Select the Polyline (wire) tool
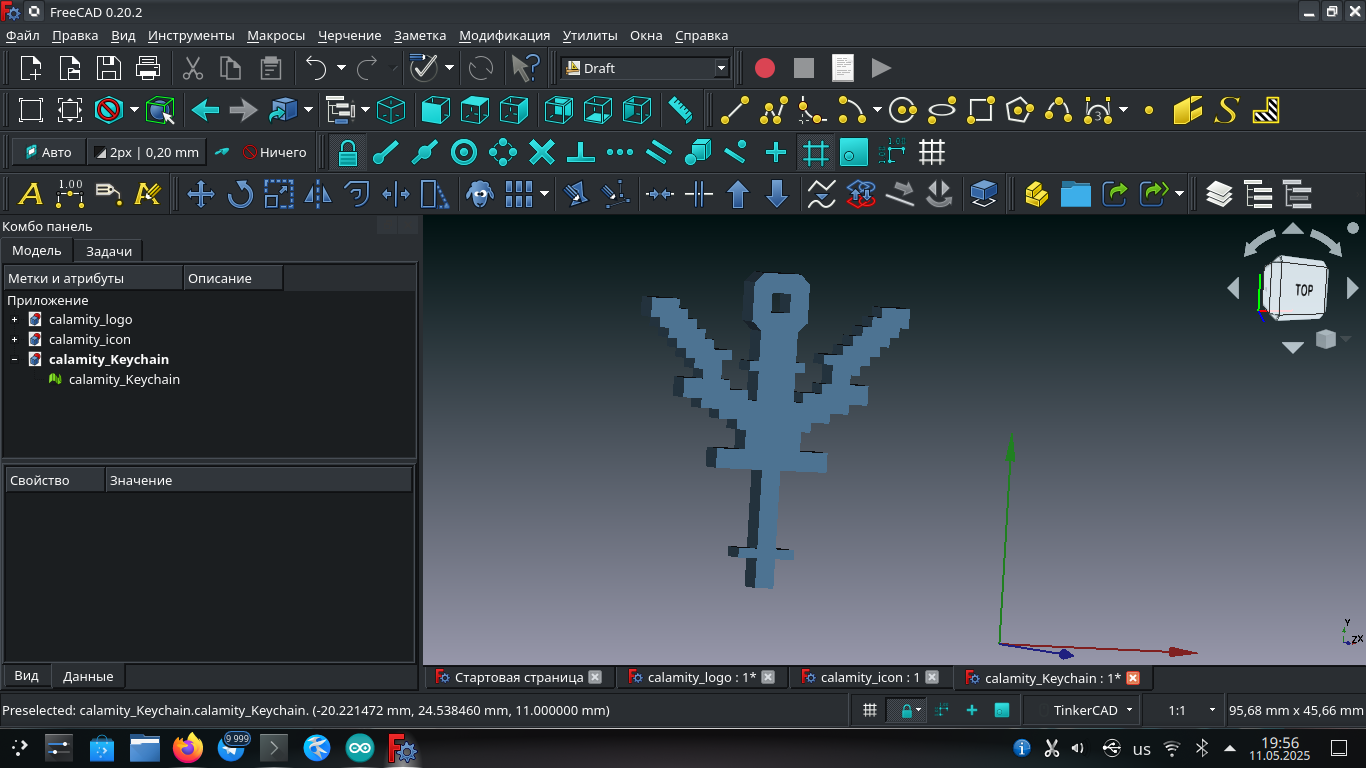The image size is (1366, 768). 773,110
